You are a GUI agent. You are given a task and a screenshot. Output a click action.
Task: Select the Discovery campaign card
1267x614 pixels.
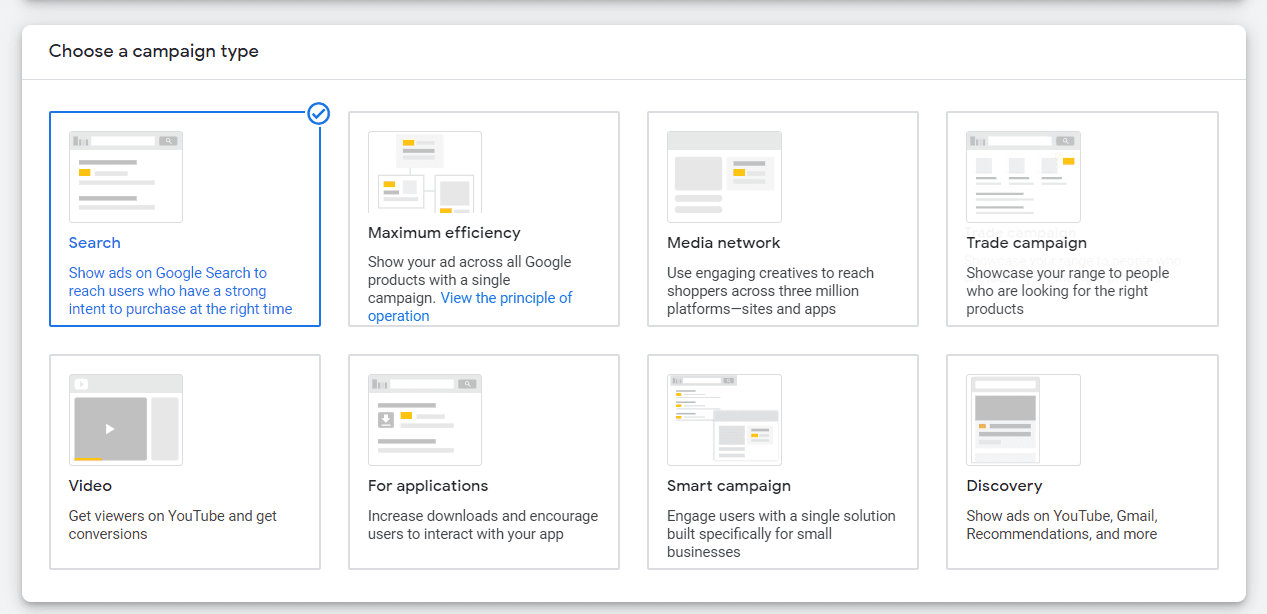coord(1082,462)
